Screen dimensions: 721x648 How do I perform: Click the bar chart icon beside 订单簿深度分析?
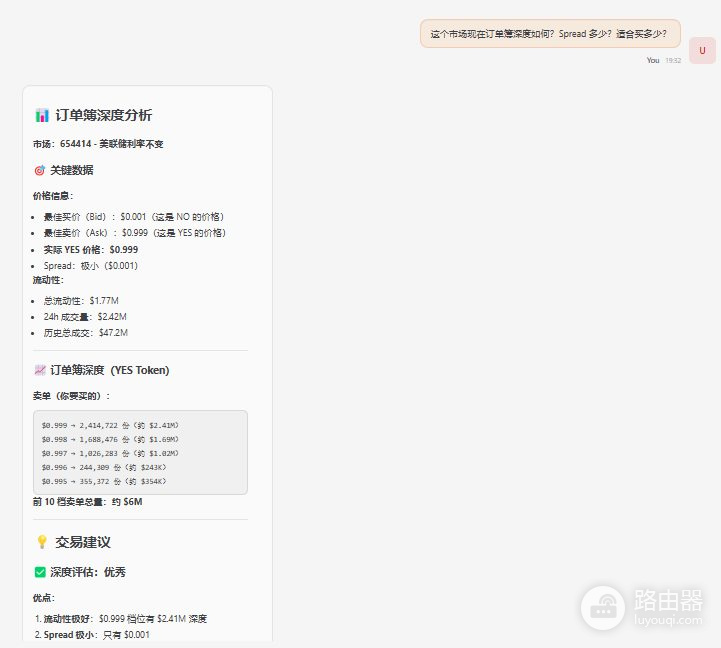[x=42, y=115]
